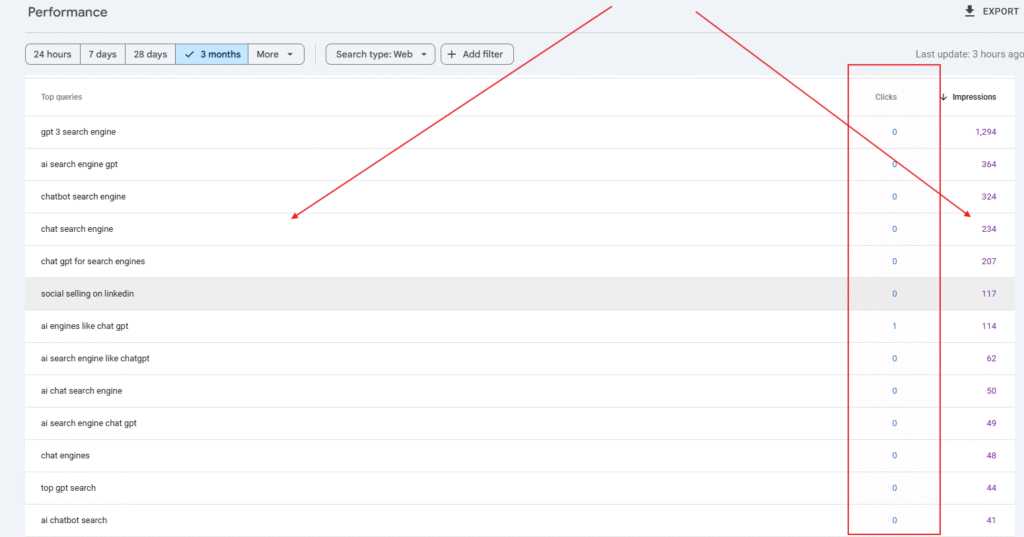Select the 3 months date range
Image resolution: width=1024 pixels, height=537 pixels.
(x=212, y=54)
